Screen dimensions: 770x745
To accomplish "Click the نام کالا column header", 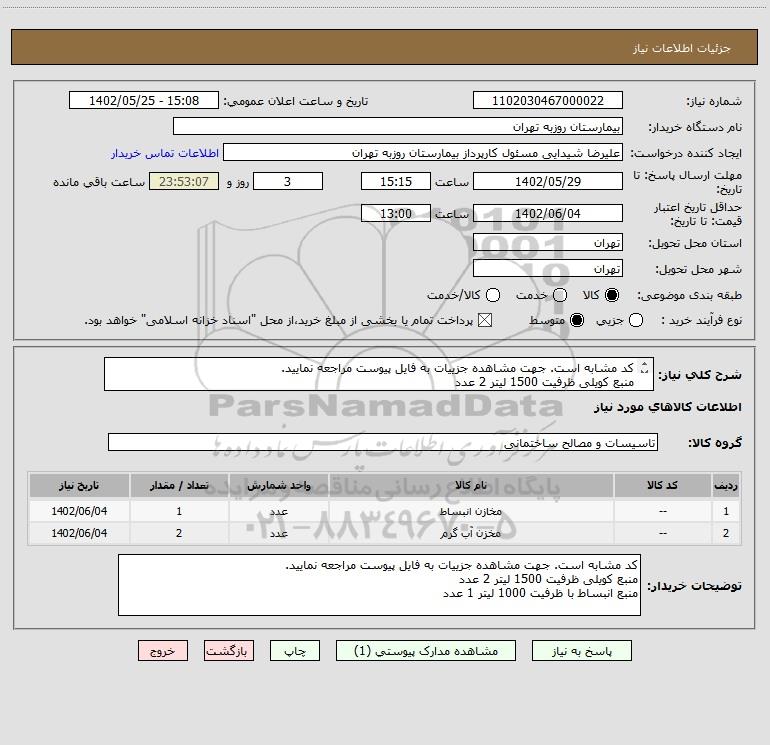I will point(470,485).
